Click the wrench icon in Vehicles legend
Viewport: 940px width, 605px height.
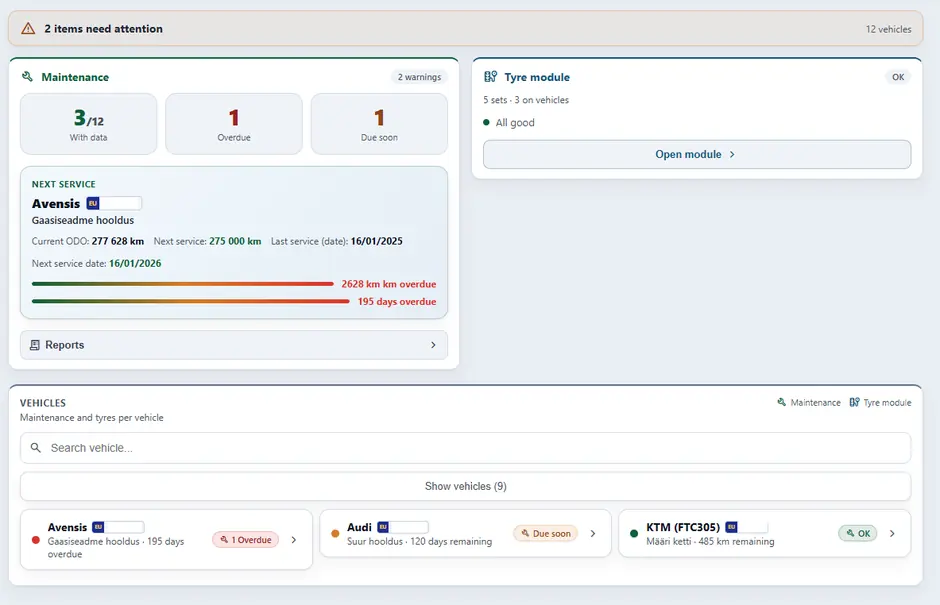[781, 402]
